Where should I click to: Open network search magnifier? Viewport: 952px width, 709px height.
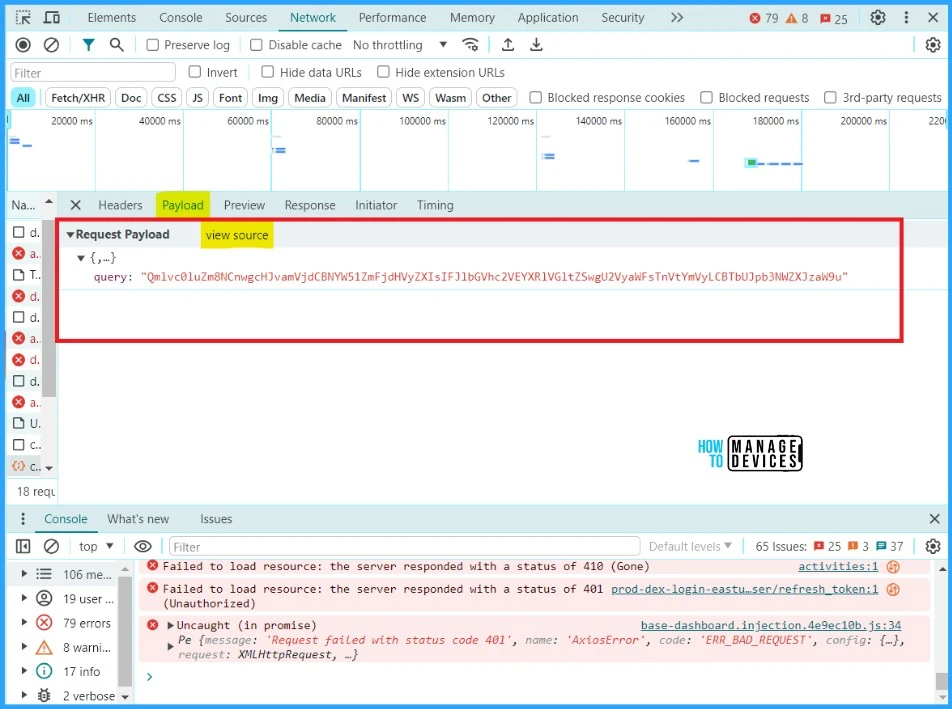(117, 45)
